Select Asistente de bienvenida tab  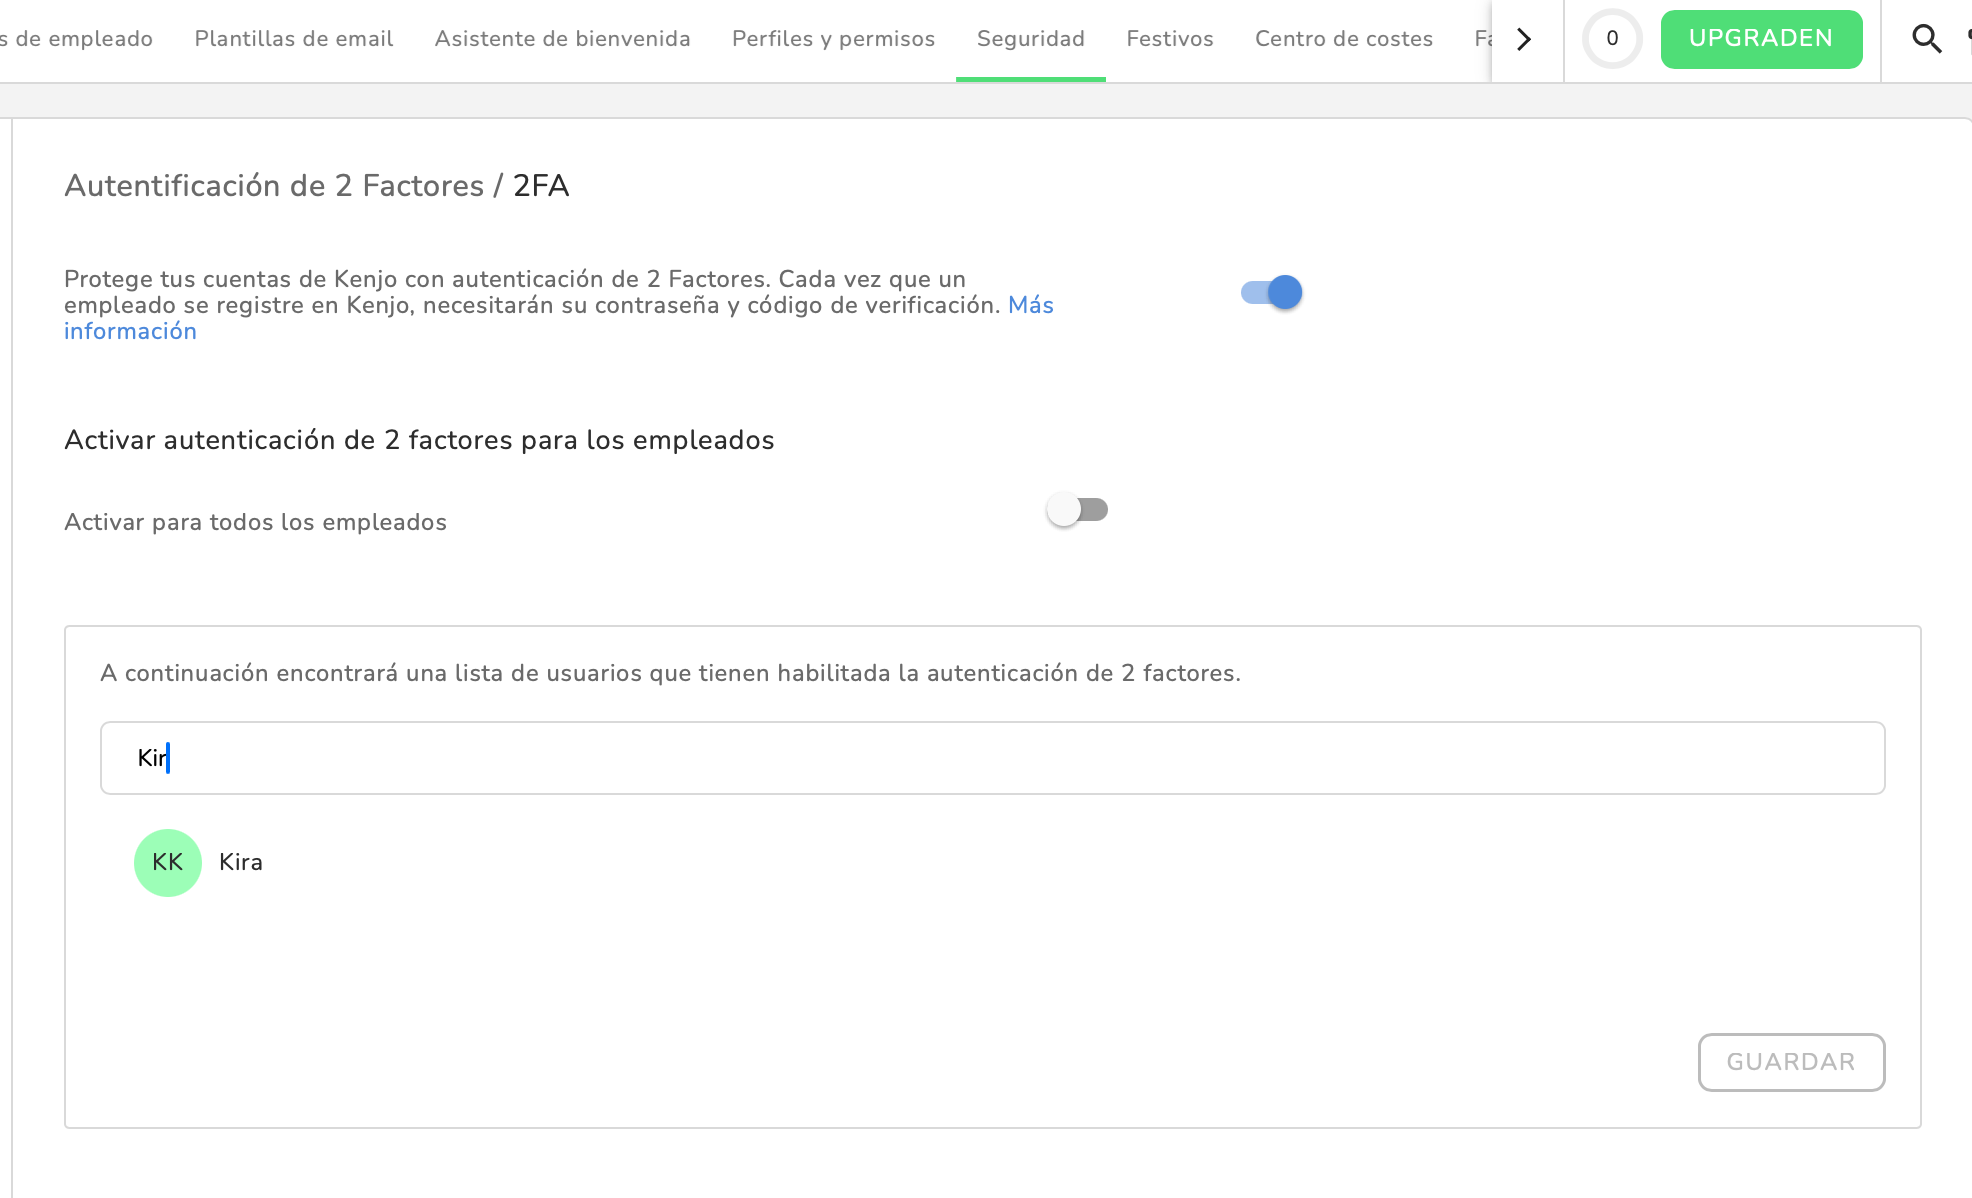[x=562, y=39]
